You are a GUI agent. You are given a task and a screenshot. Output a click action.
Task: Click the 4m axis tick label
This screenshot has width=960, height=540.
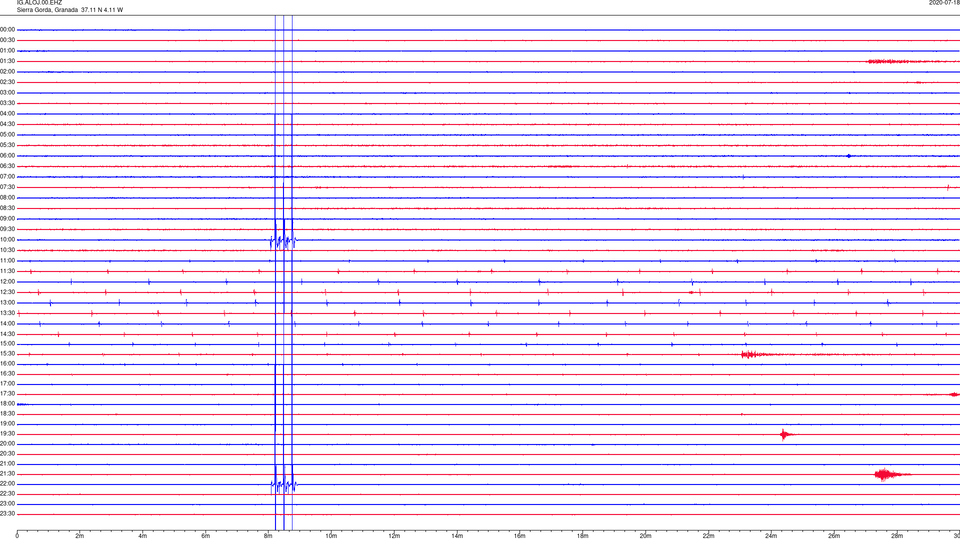(x=143, y=536)
